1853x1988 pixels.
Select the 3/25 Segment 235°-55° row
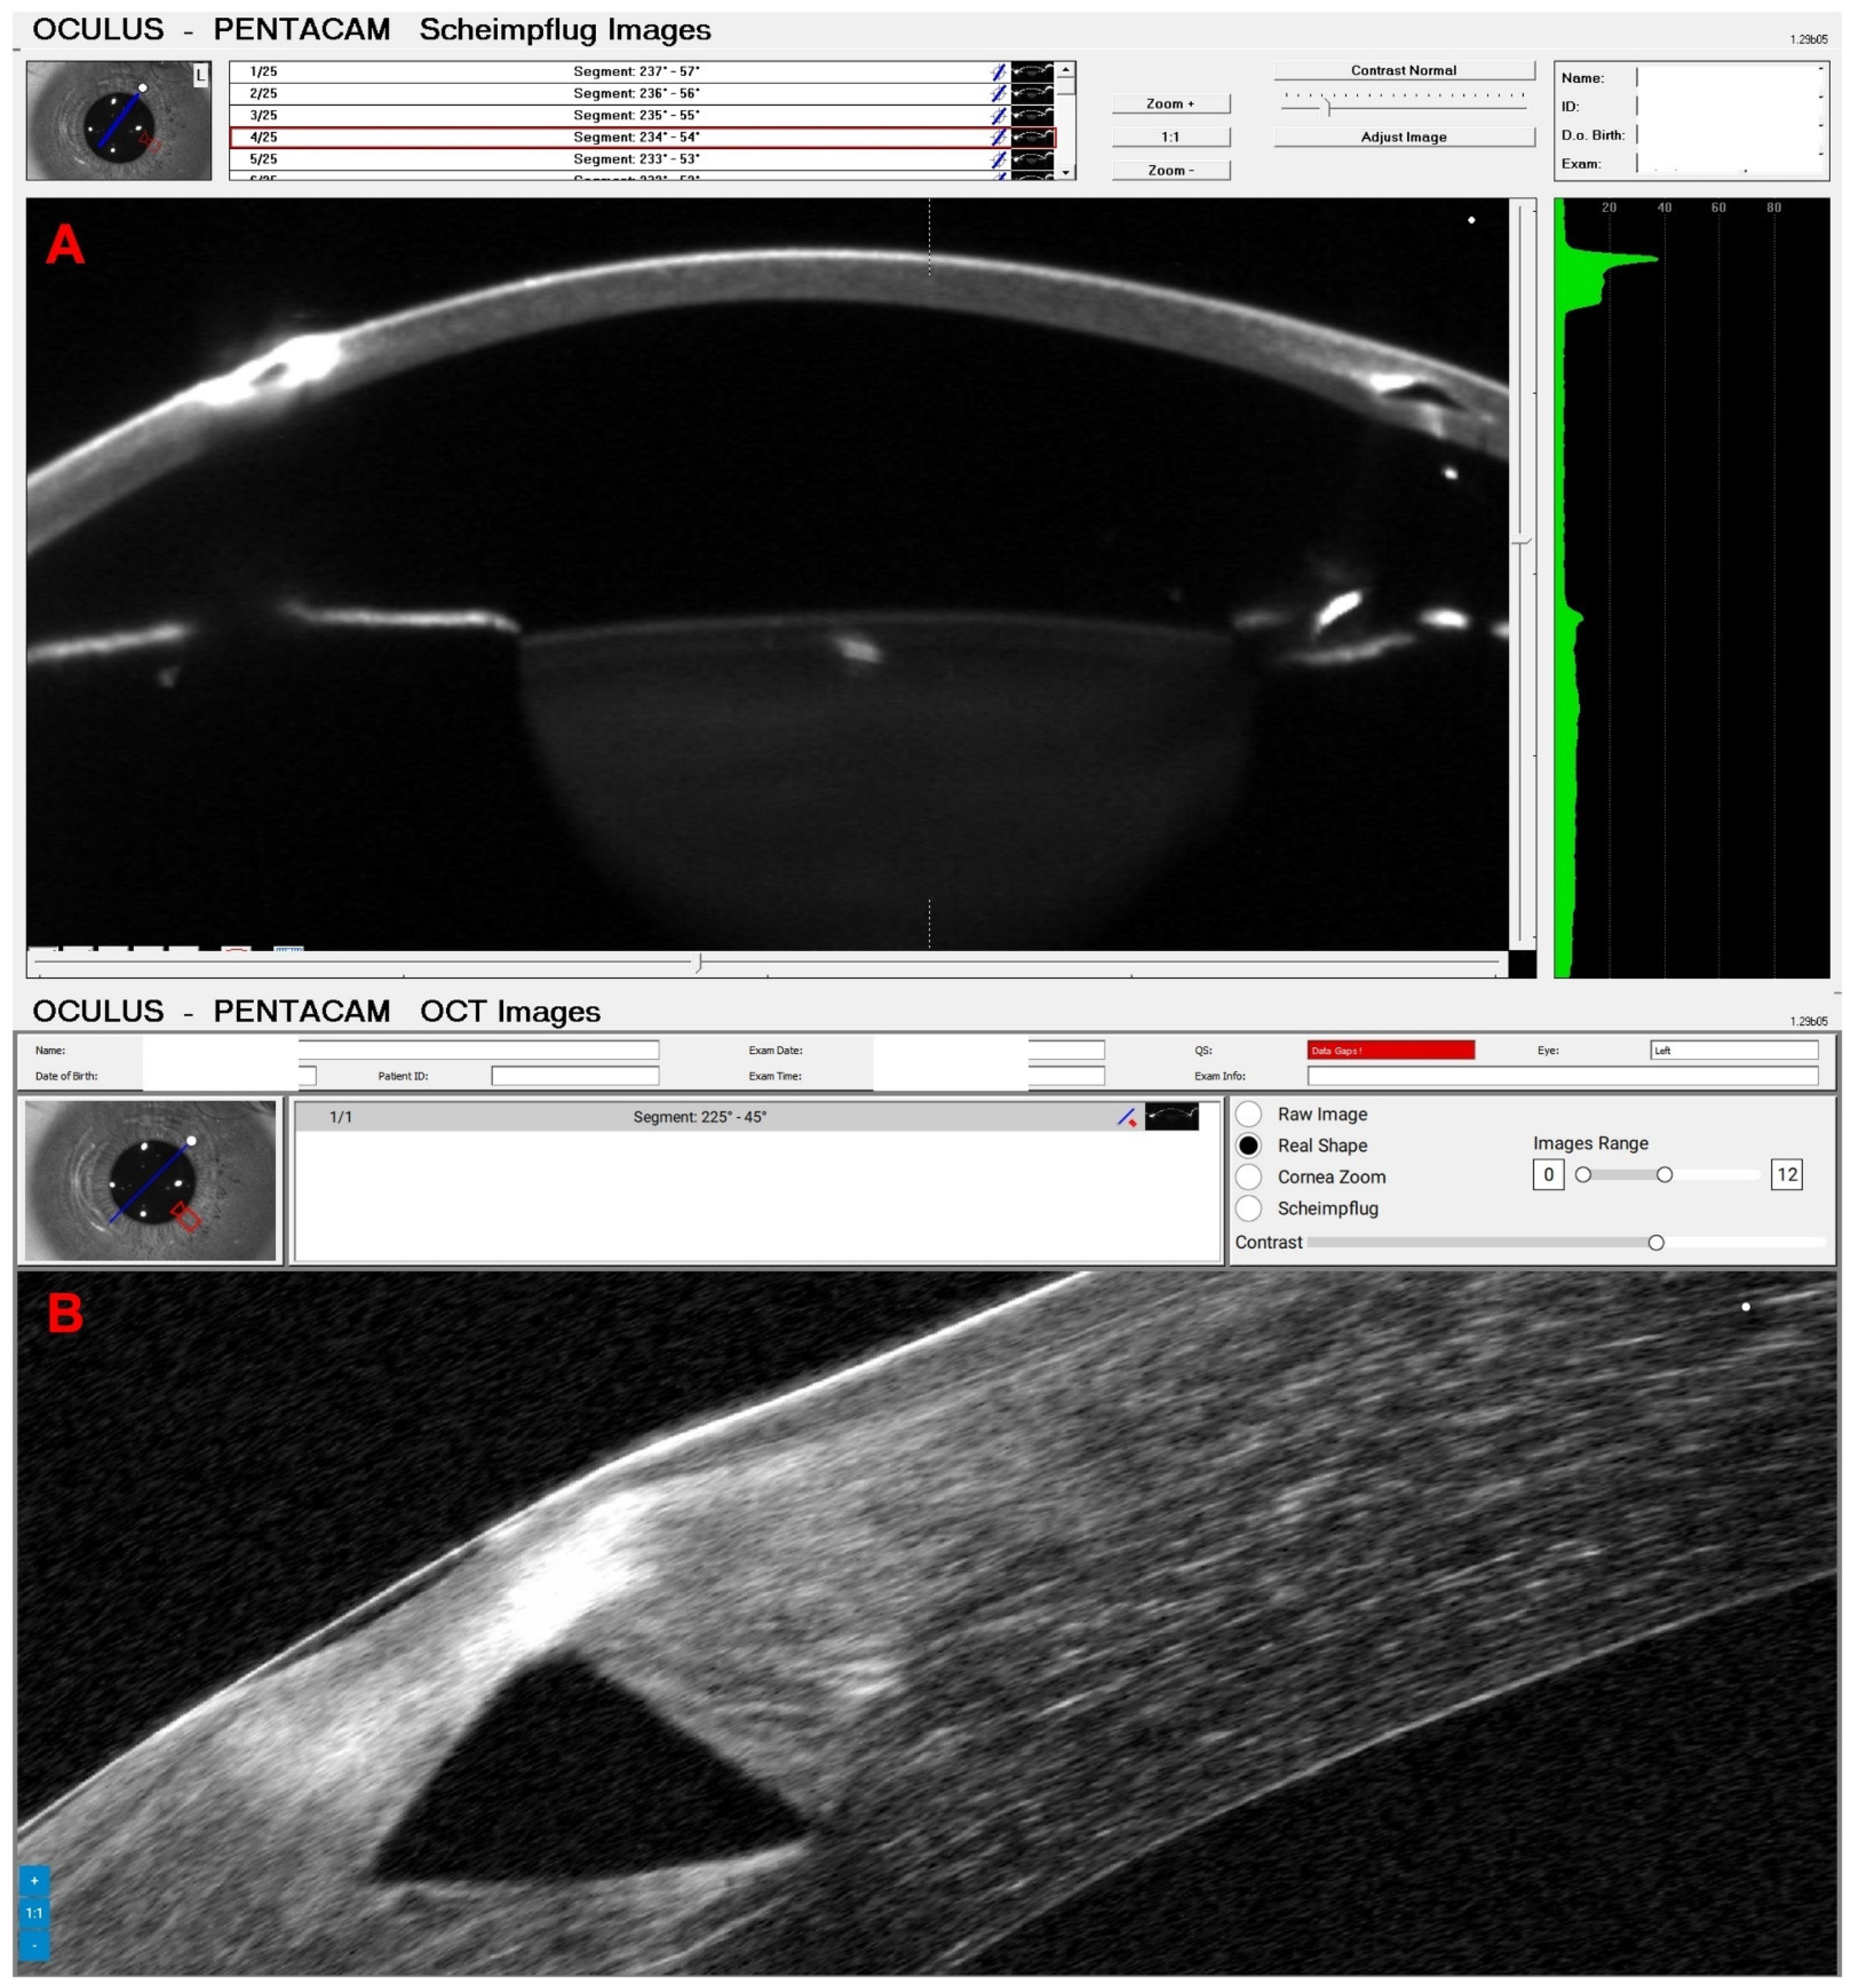click(x=642, y=115)
